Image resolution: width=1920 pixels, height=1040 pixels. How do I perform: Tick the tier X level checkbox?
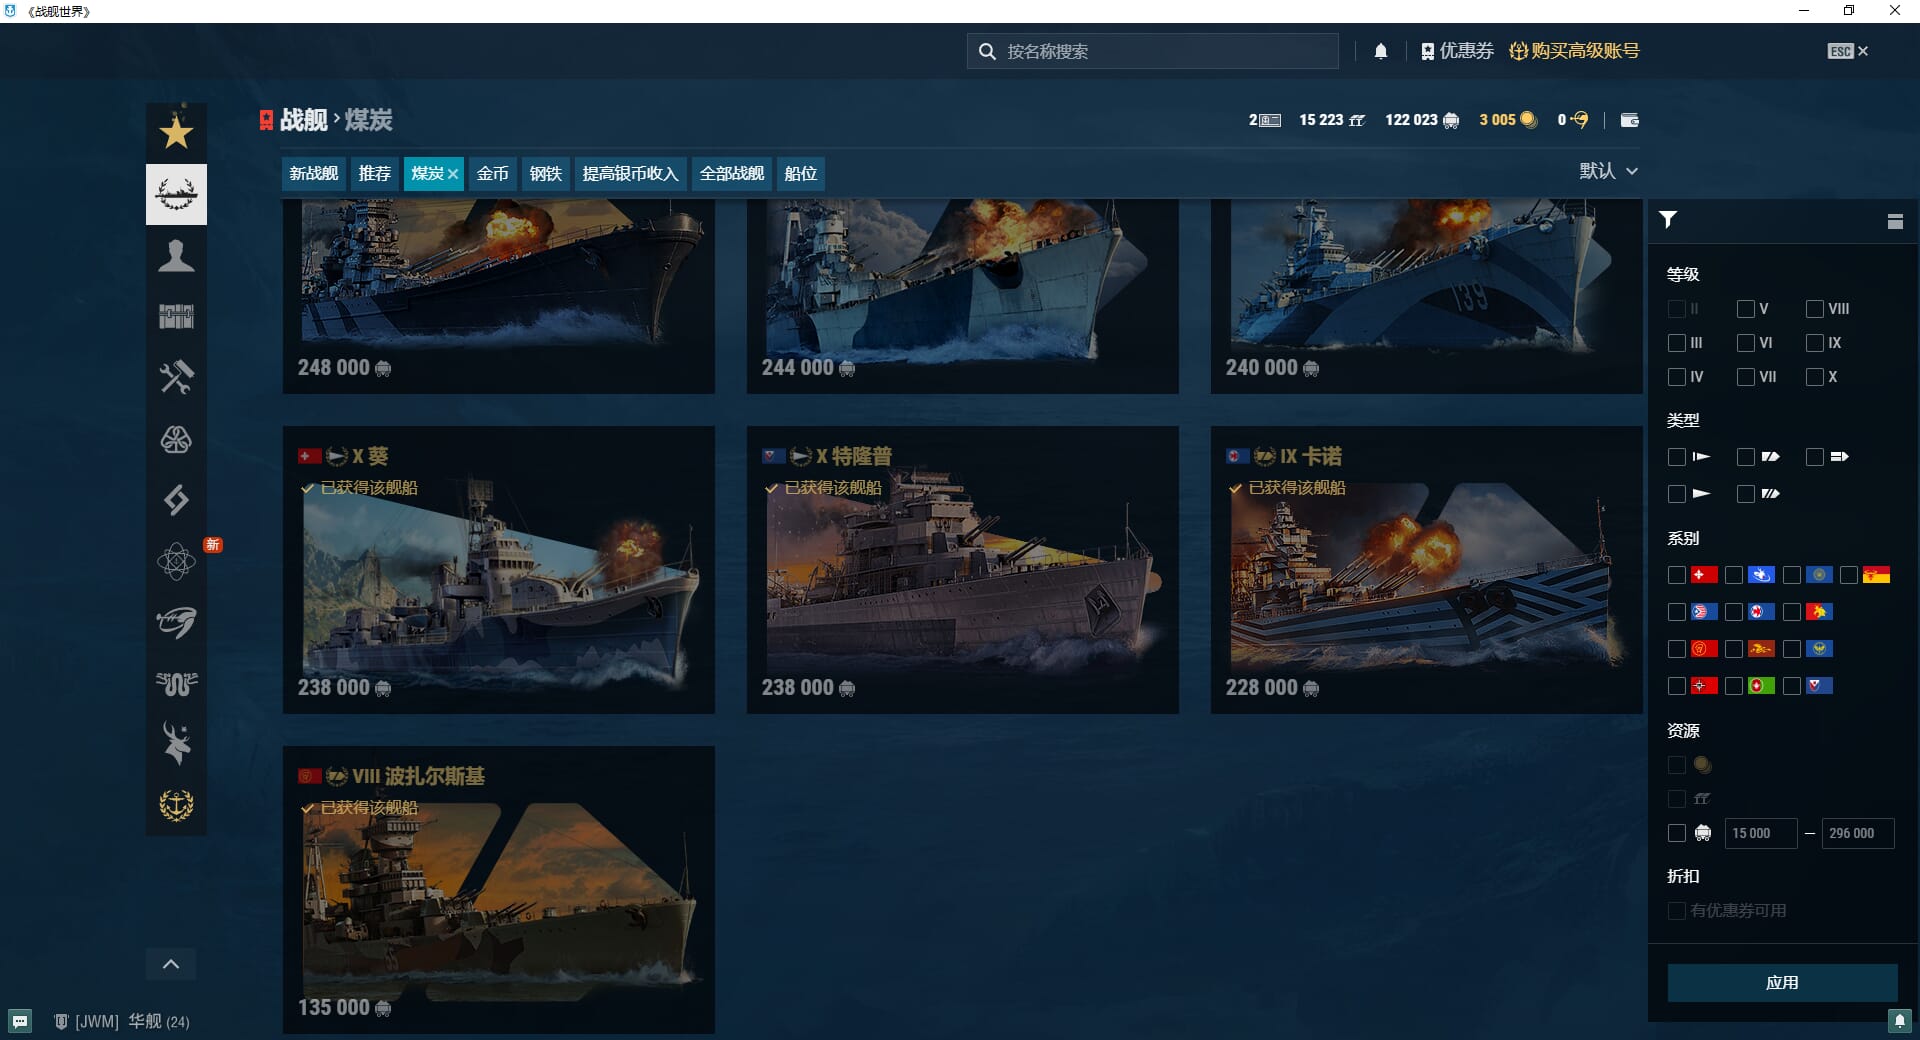(x=1815, y=377)
